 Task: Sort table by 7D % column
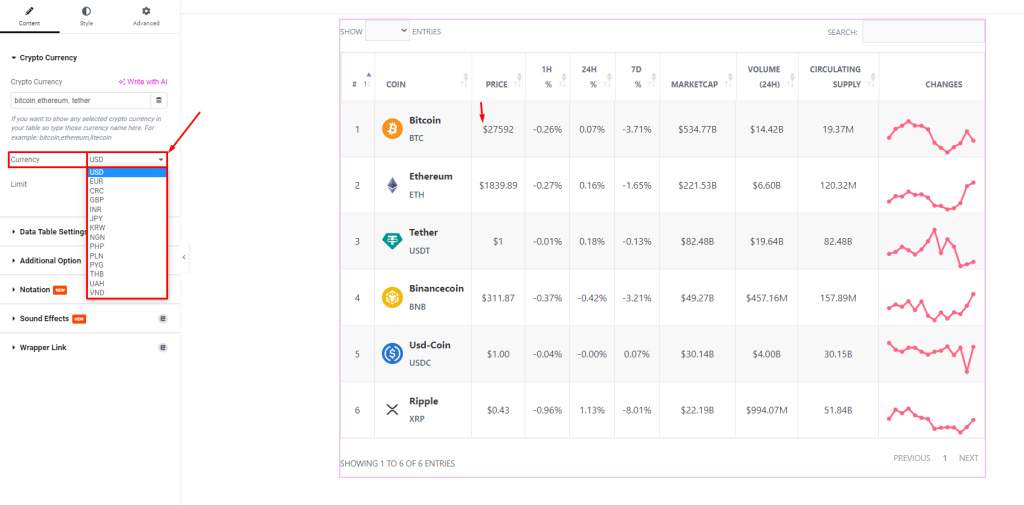click(637, 77)
